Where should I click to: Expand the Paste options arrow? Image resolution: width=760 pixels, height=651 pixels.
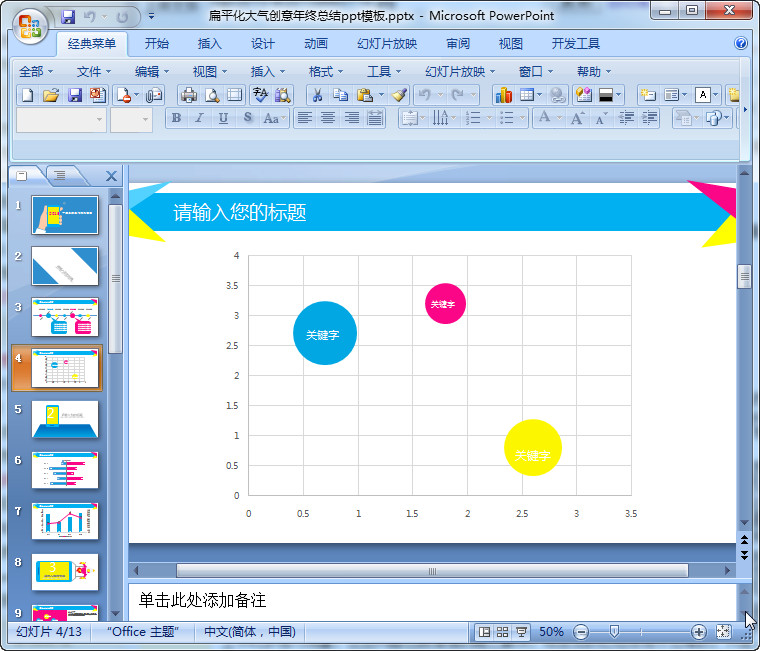tap(381, 95)
